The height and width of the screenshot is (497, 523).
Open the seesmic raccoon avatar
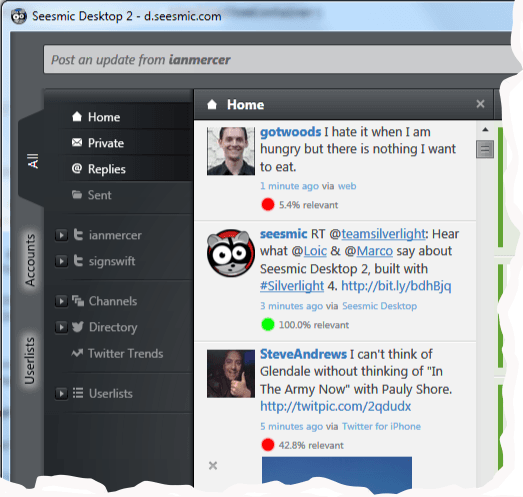coord(230,253)
